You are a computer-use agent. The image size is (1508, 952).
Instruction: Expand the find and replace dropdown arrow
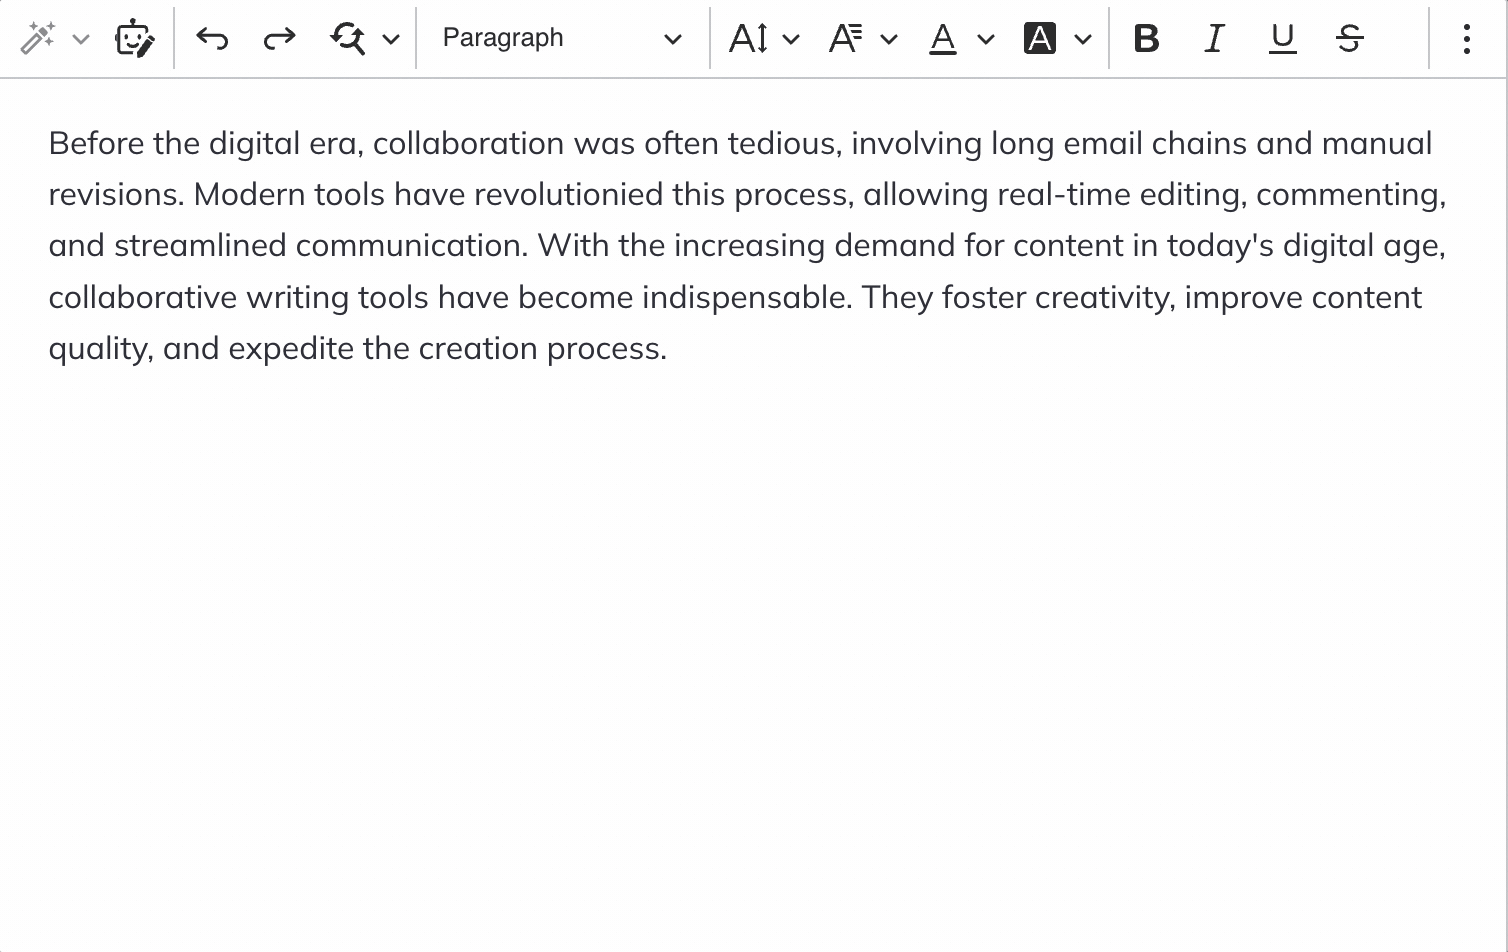click(x=391, y=39)
